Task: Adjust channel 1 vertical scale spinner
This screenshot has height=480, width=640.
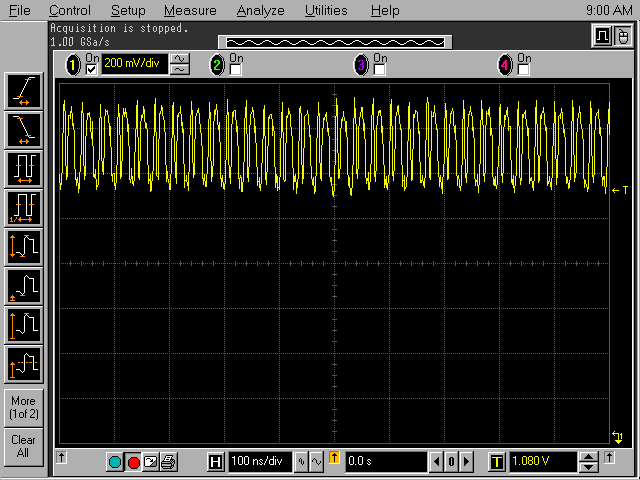Action: [180, 64]
